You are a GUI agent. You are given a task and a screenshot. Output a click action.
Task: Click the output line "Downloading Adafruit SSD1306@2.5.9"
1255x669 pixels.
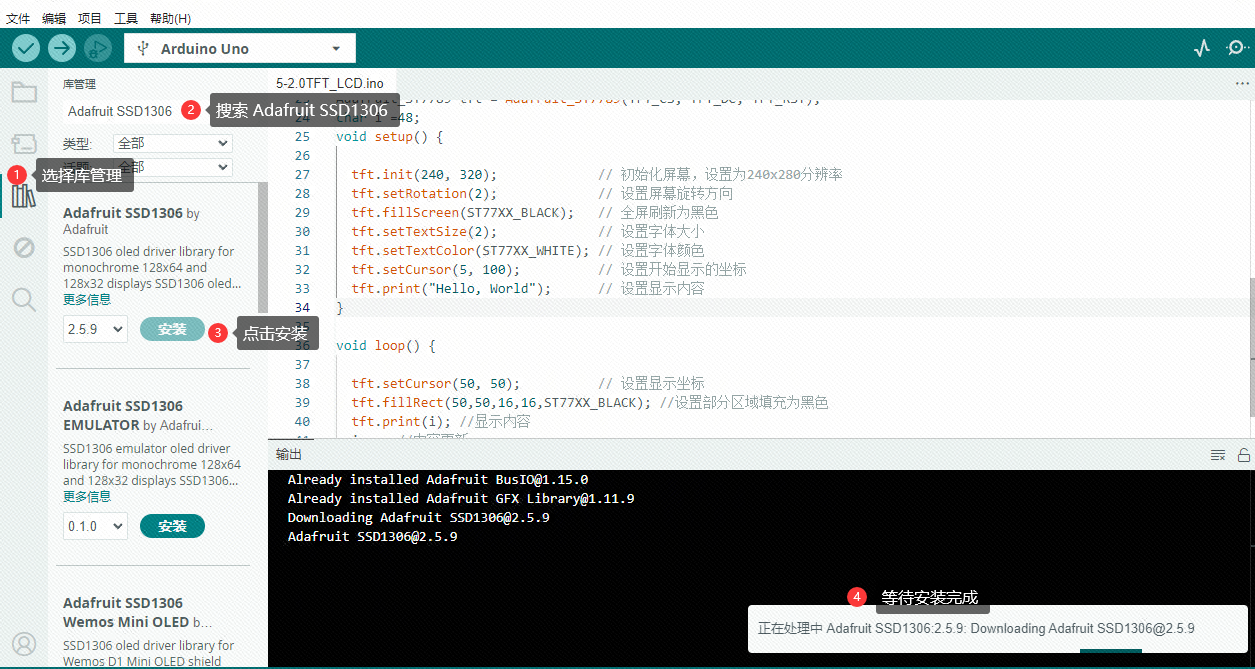pos(419,517)
